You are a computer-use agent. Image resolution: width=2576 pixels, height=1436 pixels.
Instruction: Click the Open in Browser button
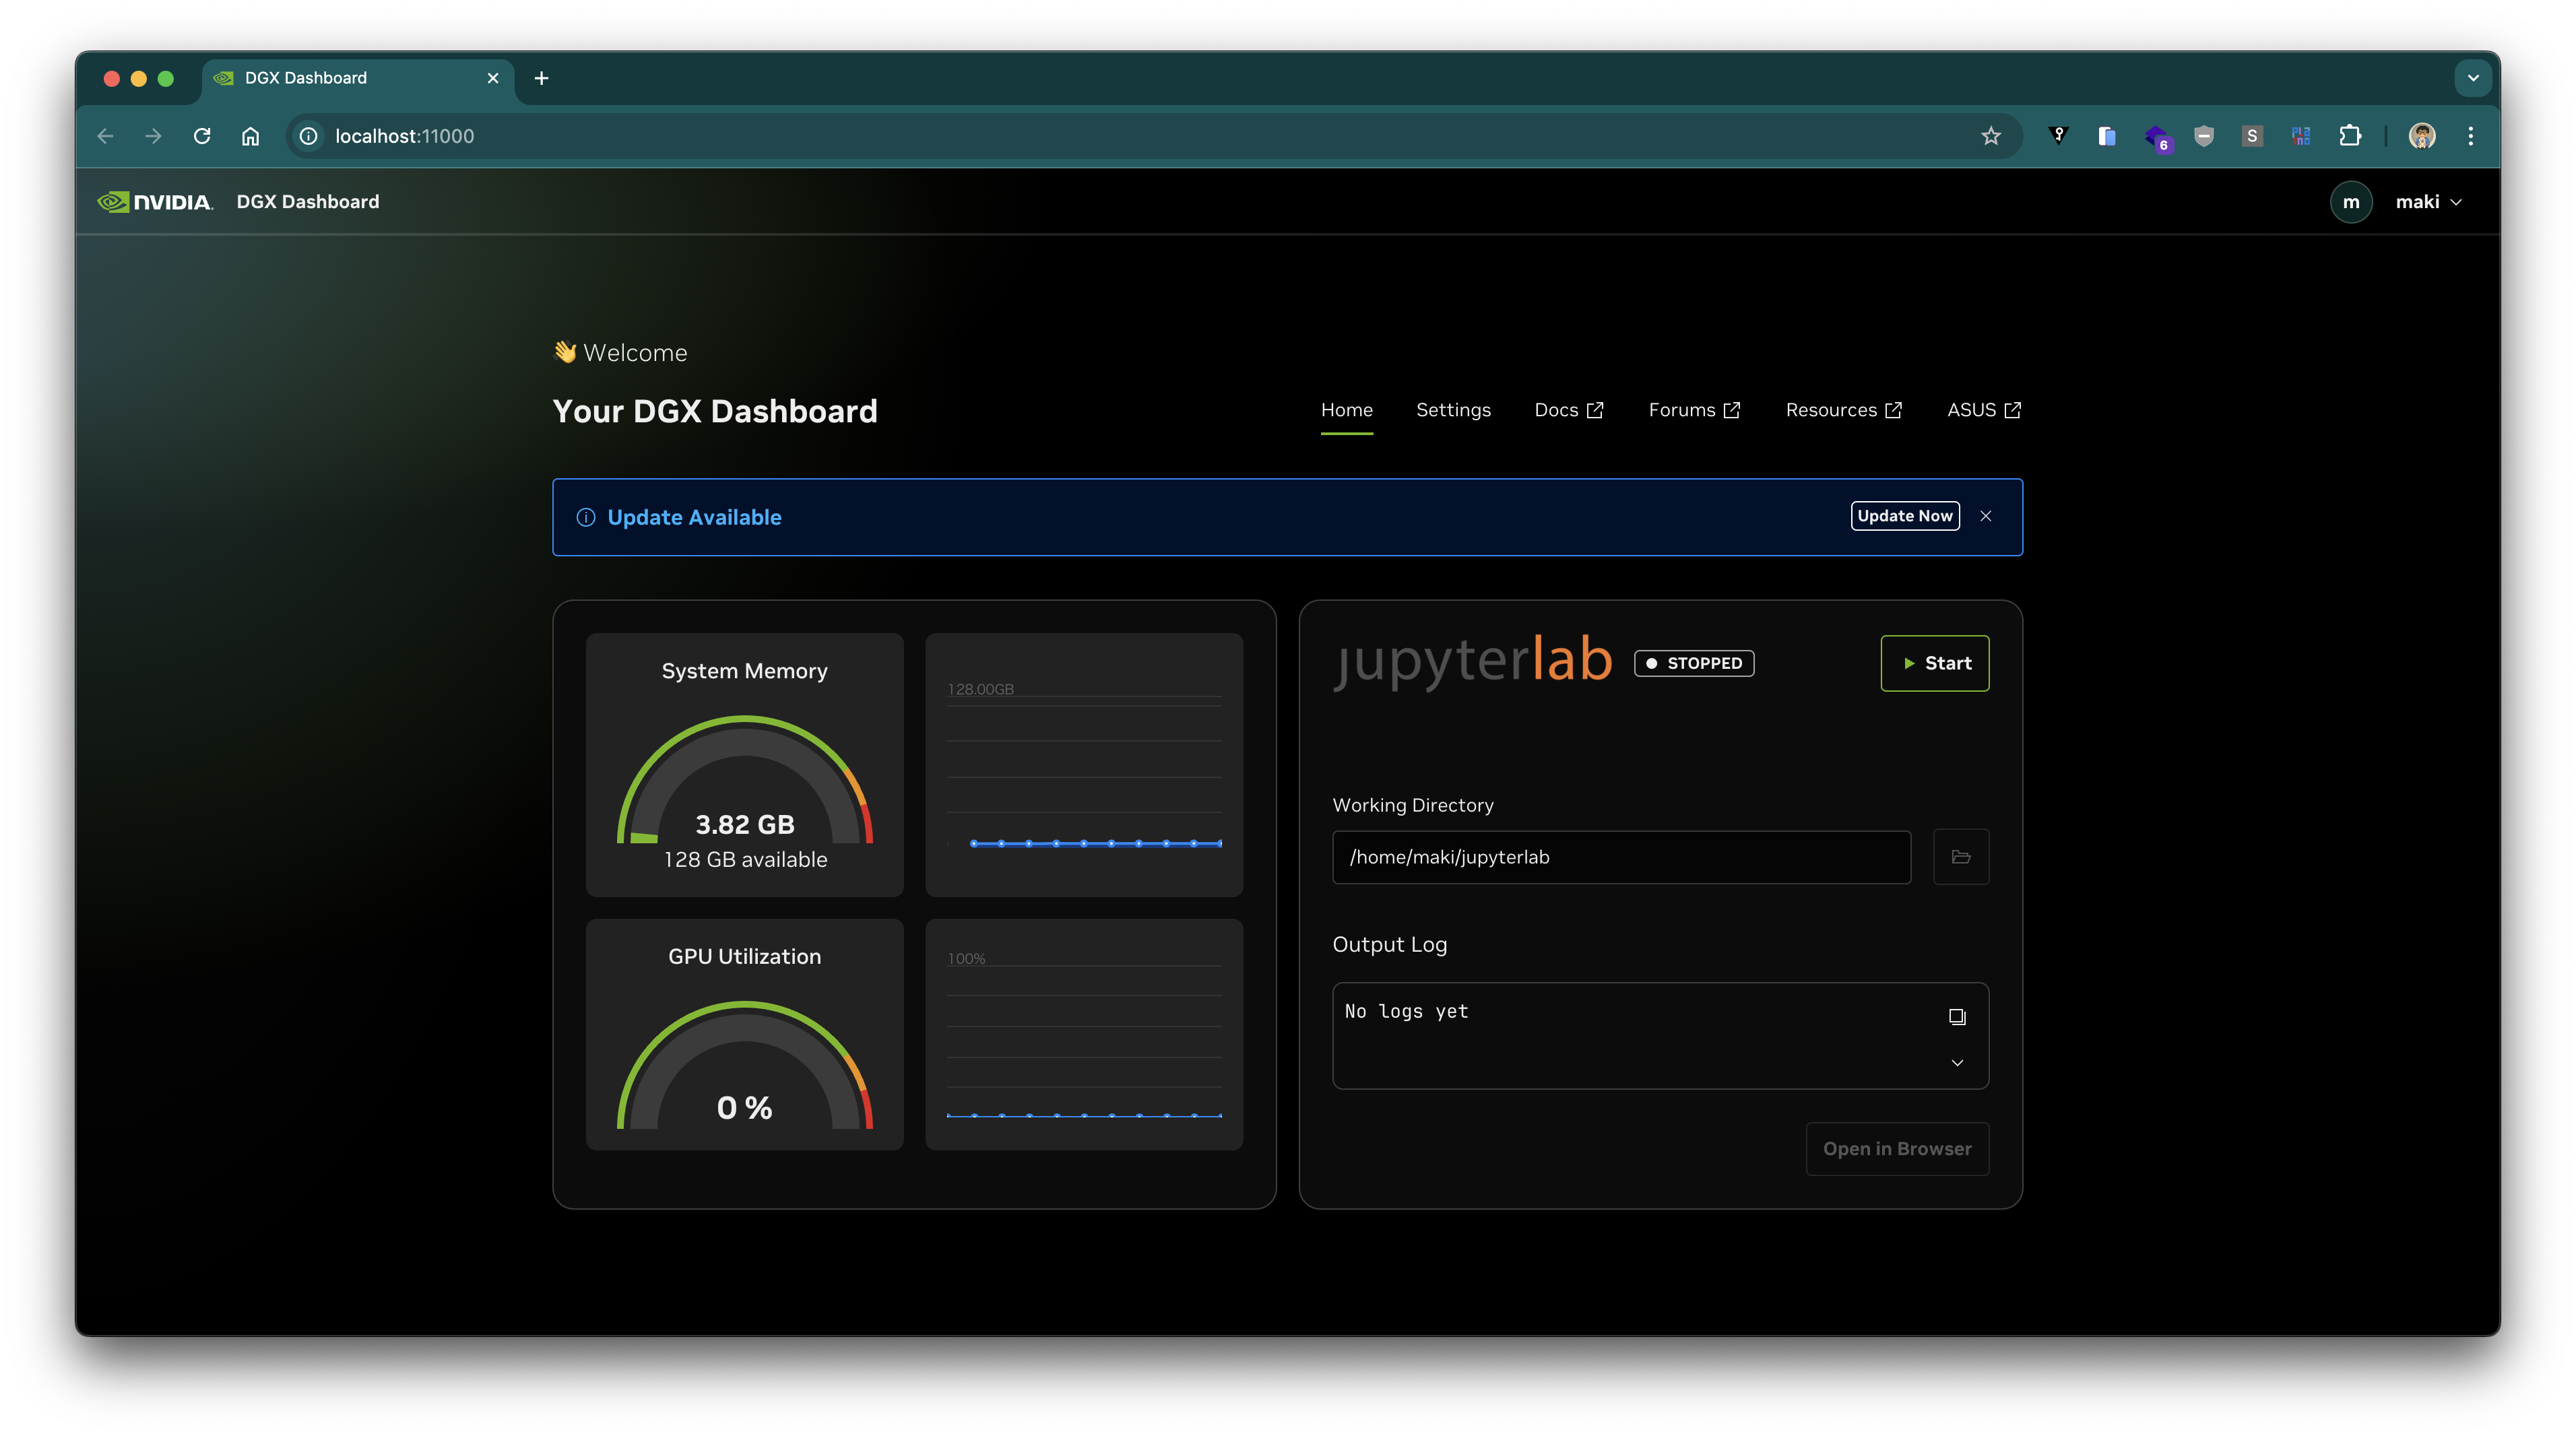(1897, 1149)
